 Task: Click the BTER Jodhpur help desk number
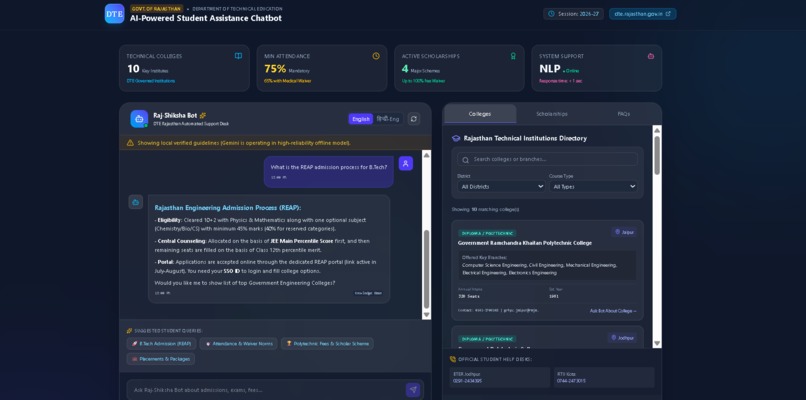click(467, 381)
